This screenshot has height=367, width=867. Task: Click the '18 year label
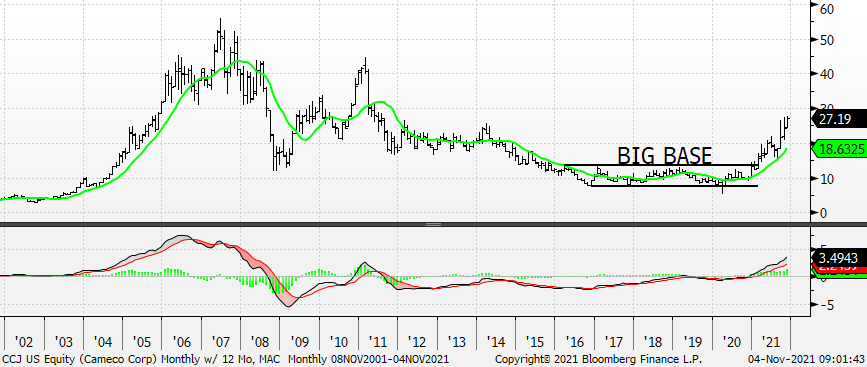coord(653,341)
